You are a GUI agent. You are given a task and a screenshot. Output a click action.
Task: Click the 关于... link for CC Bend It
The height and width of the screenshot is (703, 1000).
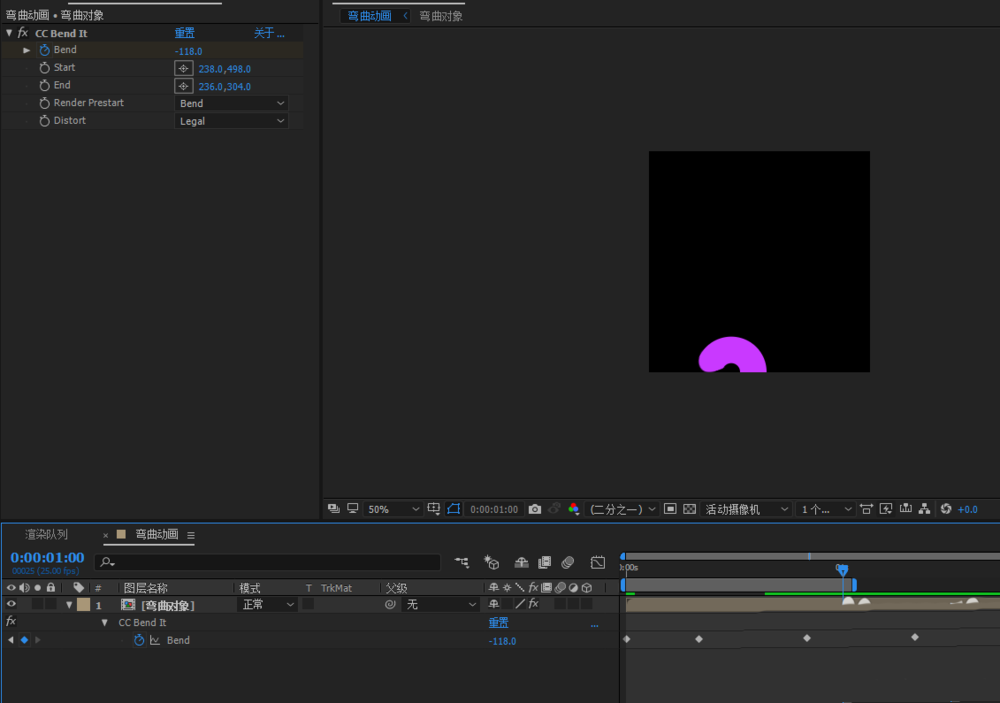[x=269, y=33]
